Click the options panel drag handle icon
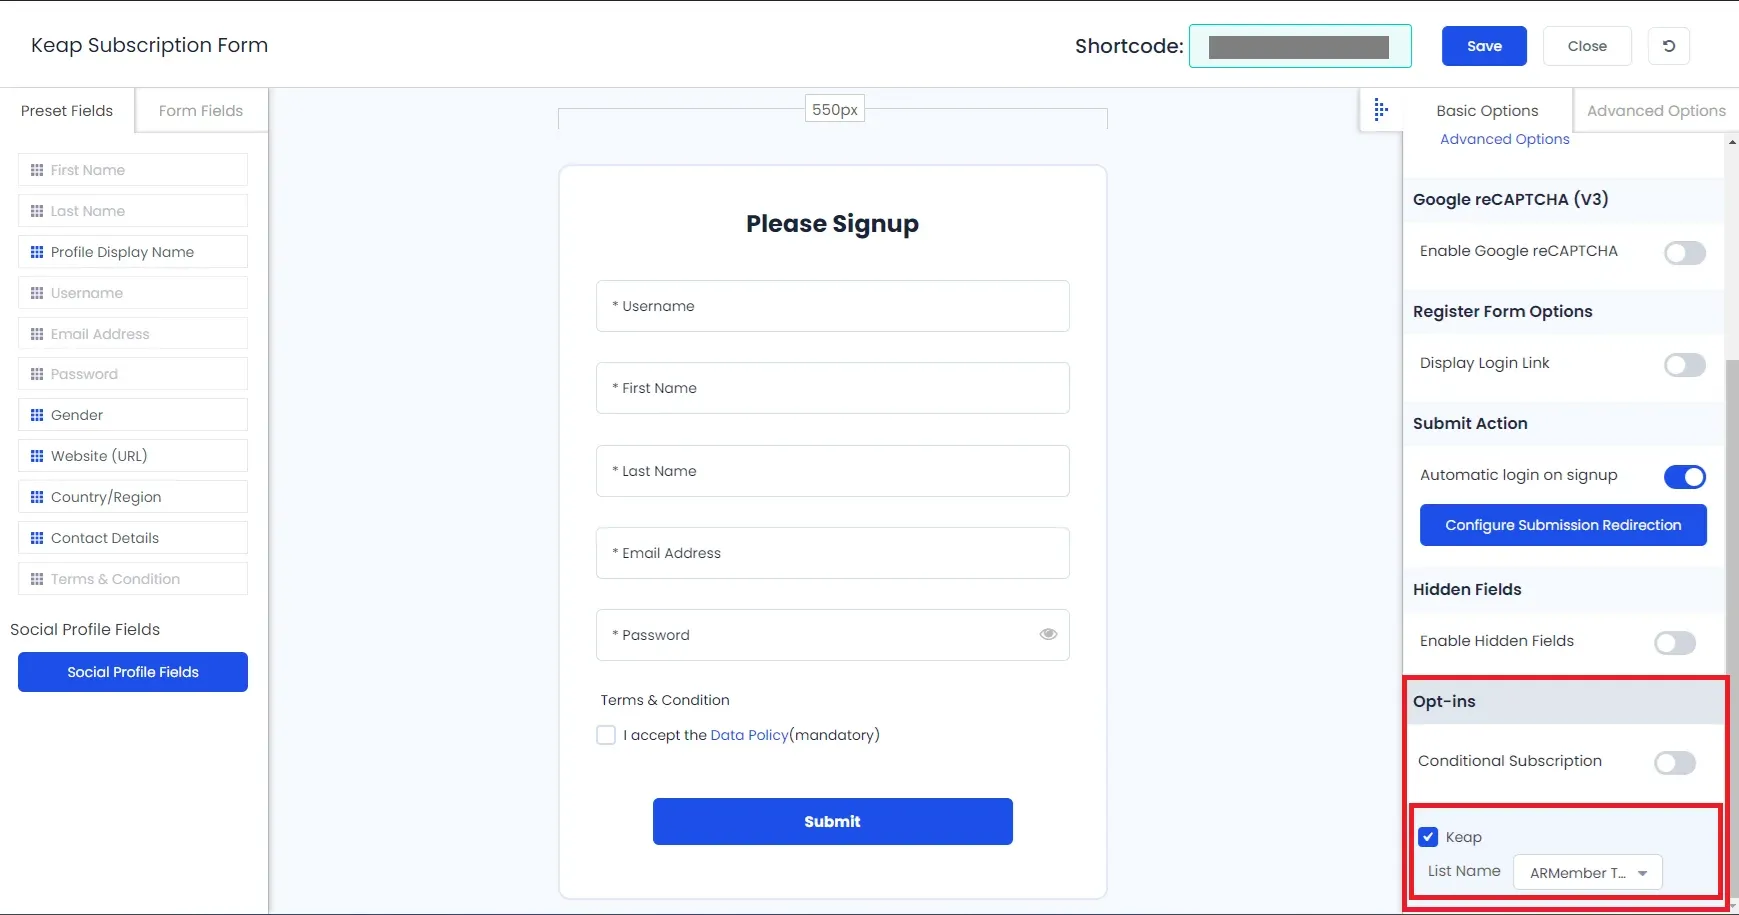Screen dimensions: 1739x915 tap(1381, 110)
